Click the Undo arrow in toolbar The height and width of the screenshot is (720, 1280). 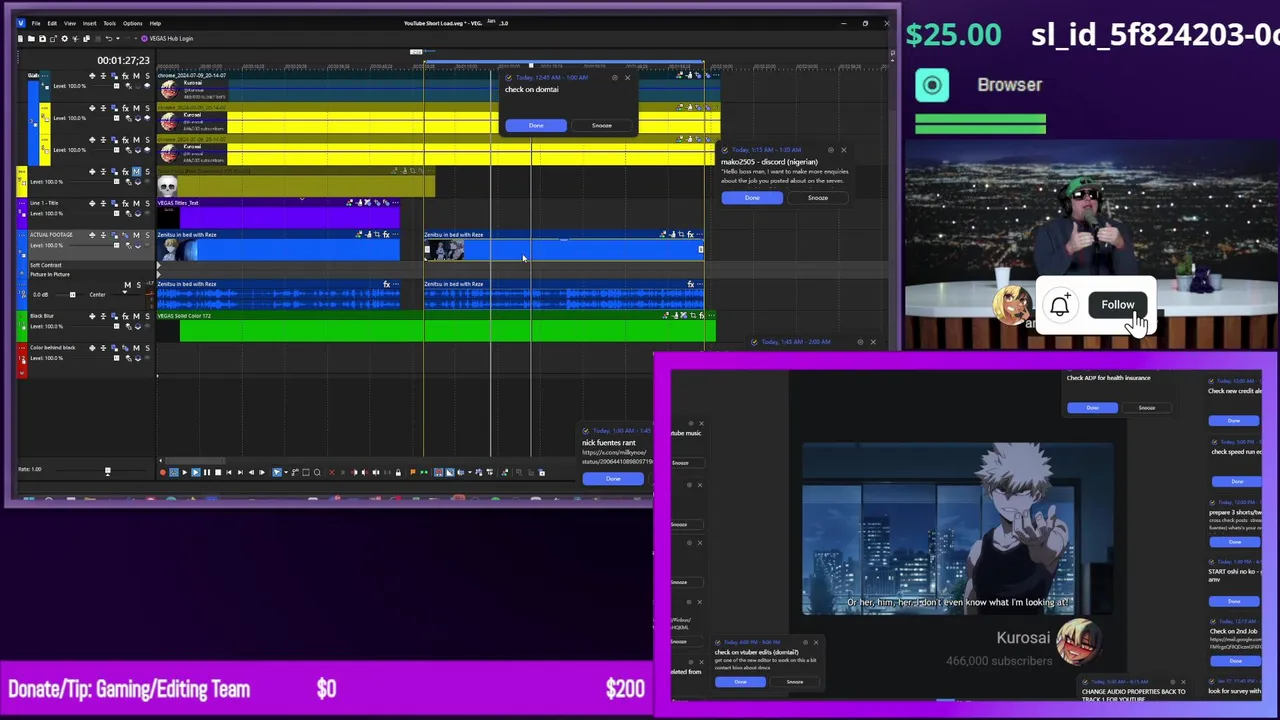108,38
